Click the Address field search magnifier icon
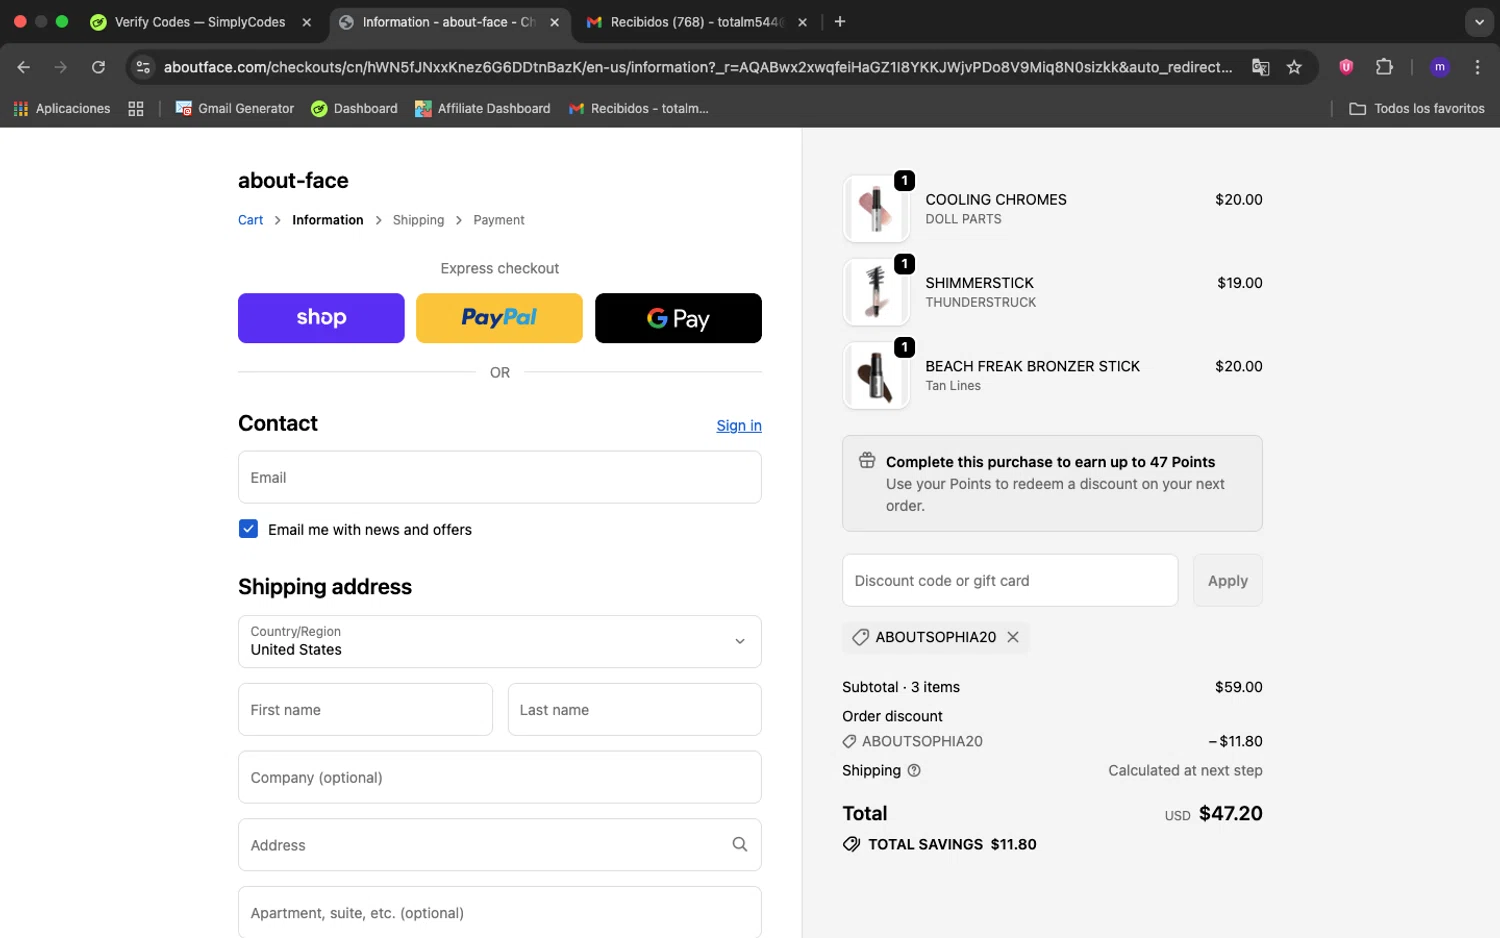This screenshot has width=1500, height=938. tap(740, 844)
